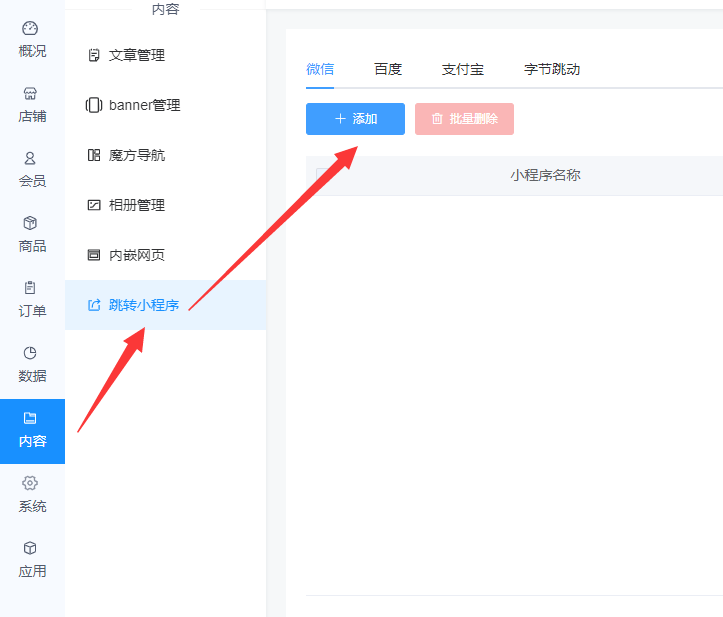Open the 系统 gear icon
The image size is (723, 617).
tap(30, 483)
